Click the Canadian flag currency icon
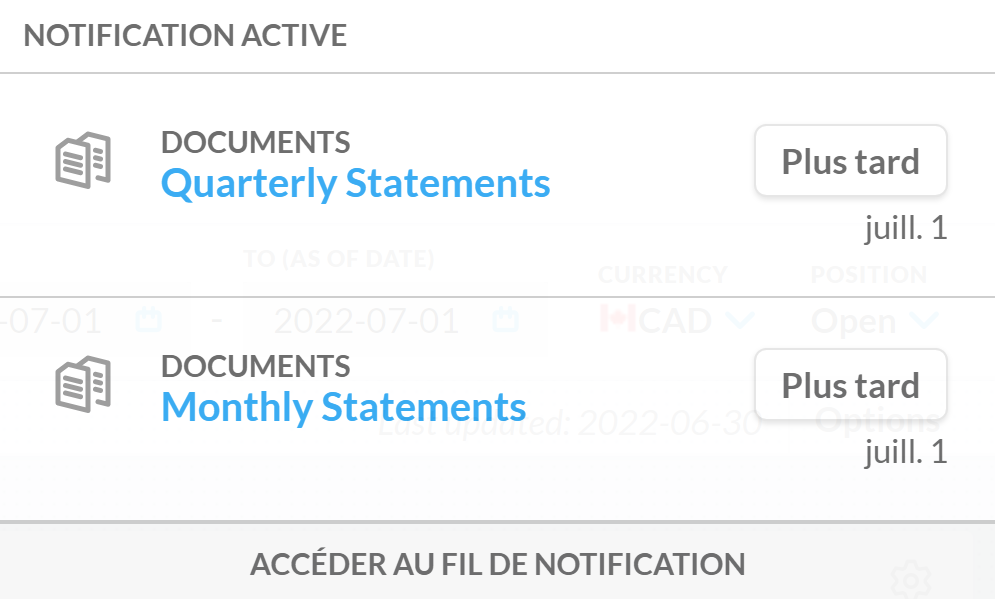Image resolution: width=995 pixels, height=599 pixels. (x=618, y=320)
